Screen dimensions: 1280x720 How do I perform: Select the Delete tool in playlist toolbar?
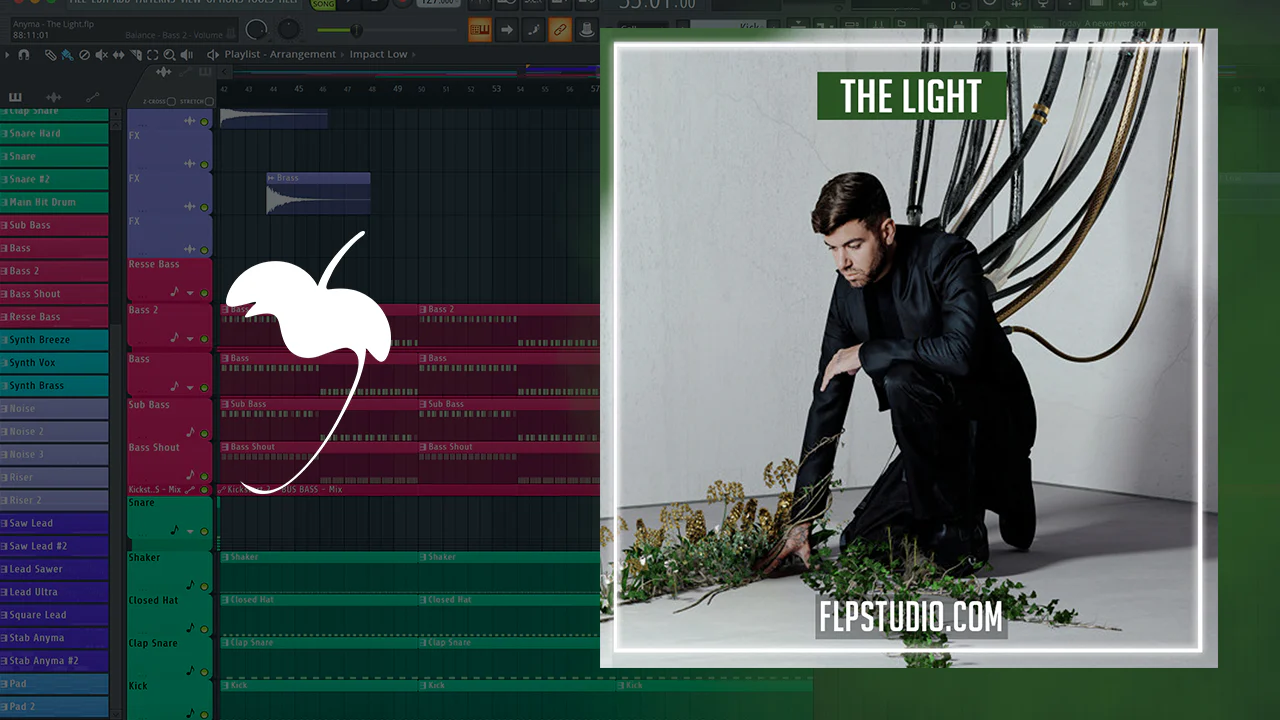pyautogui.click(x=84, y=55)
